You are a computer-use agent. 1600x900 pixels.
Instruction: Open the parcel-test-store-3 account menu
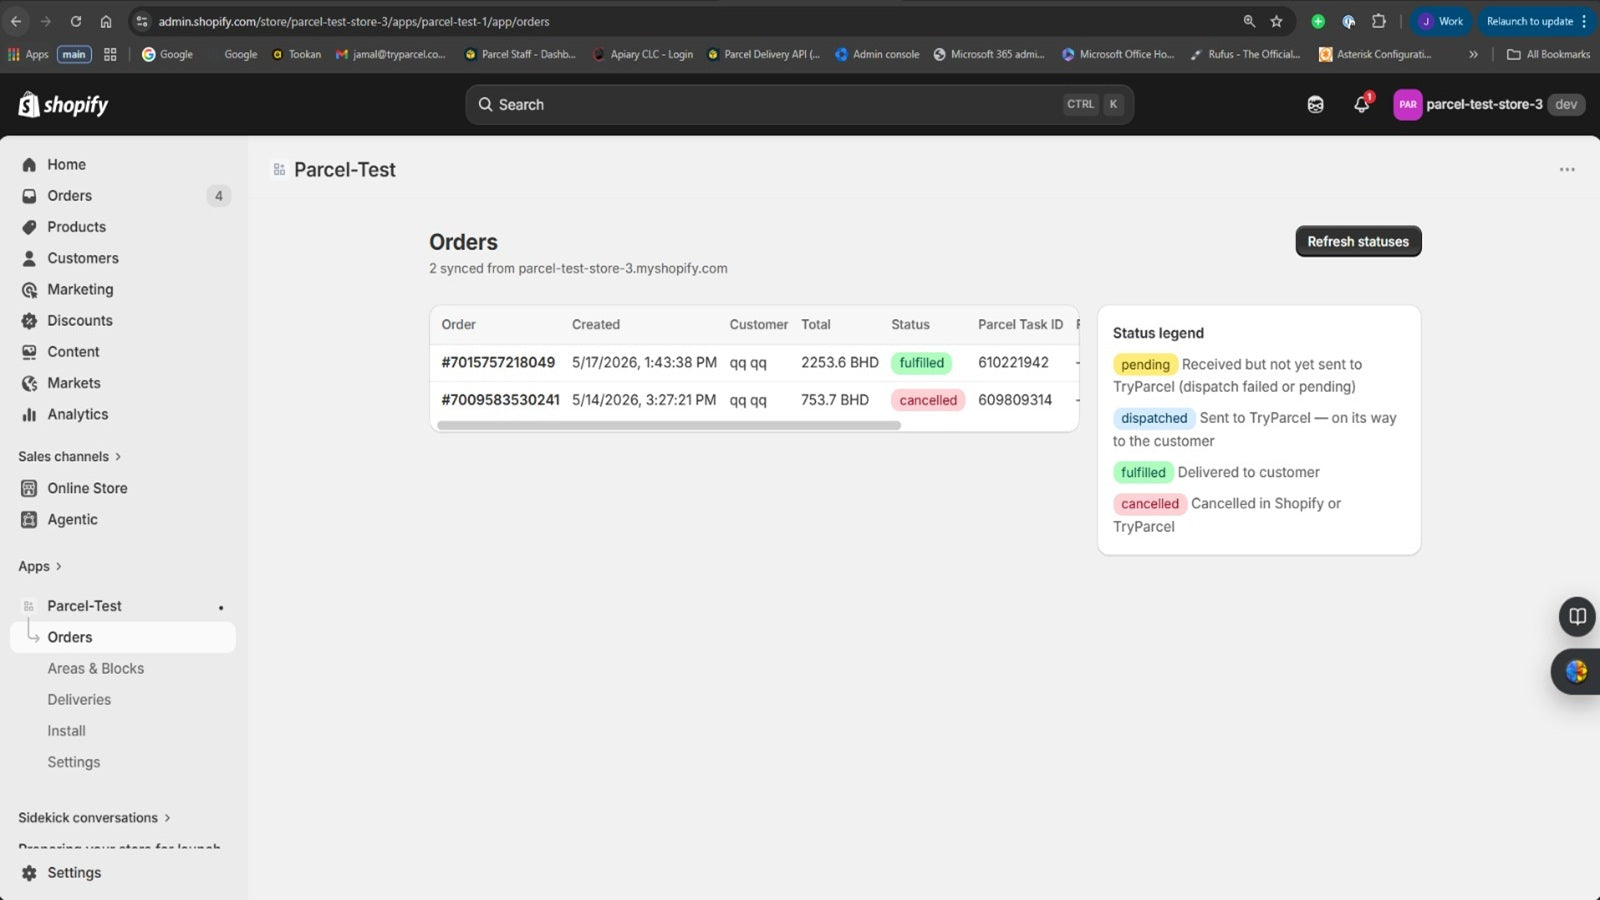[1489, 104]
